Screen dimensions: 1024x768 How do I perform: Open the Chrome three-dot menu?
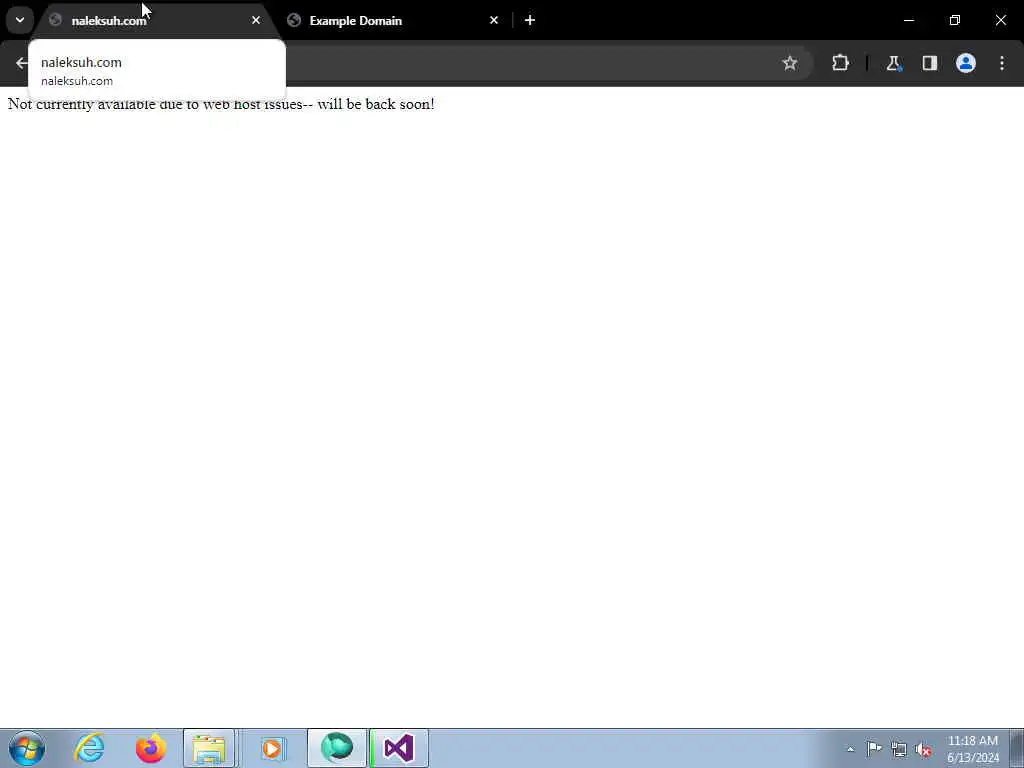pyautogui.click(x=1002, y=63)
